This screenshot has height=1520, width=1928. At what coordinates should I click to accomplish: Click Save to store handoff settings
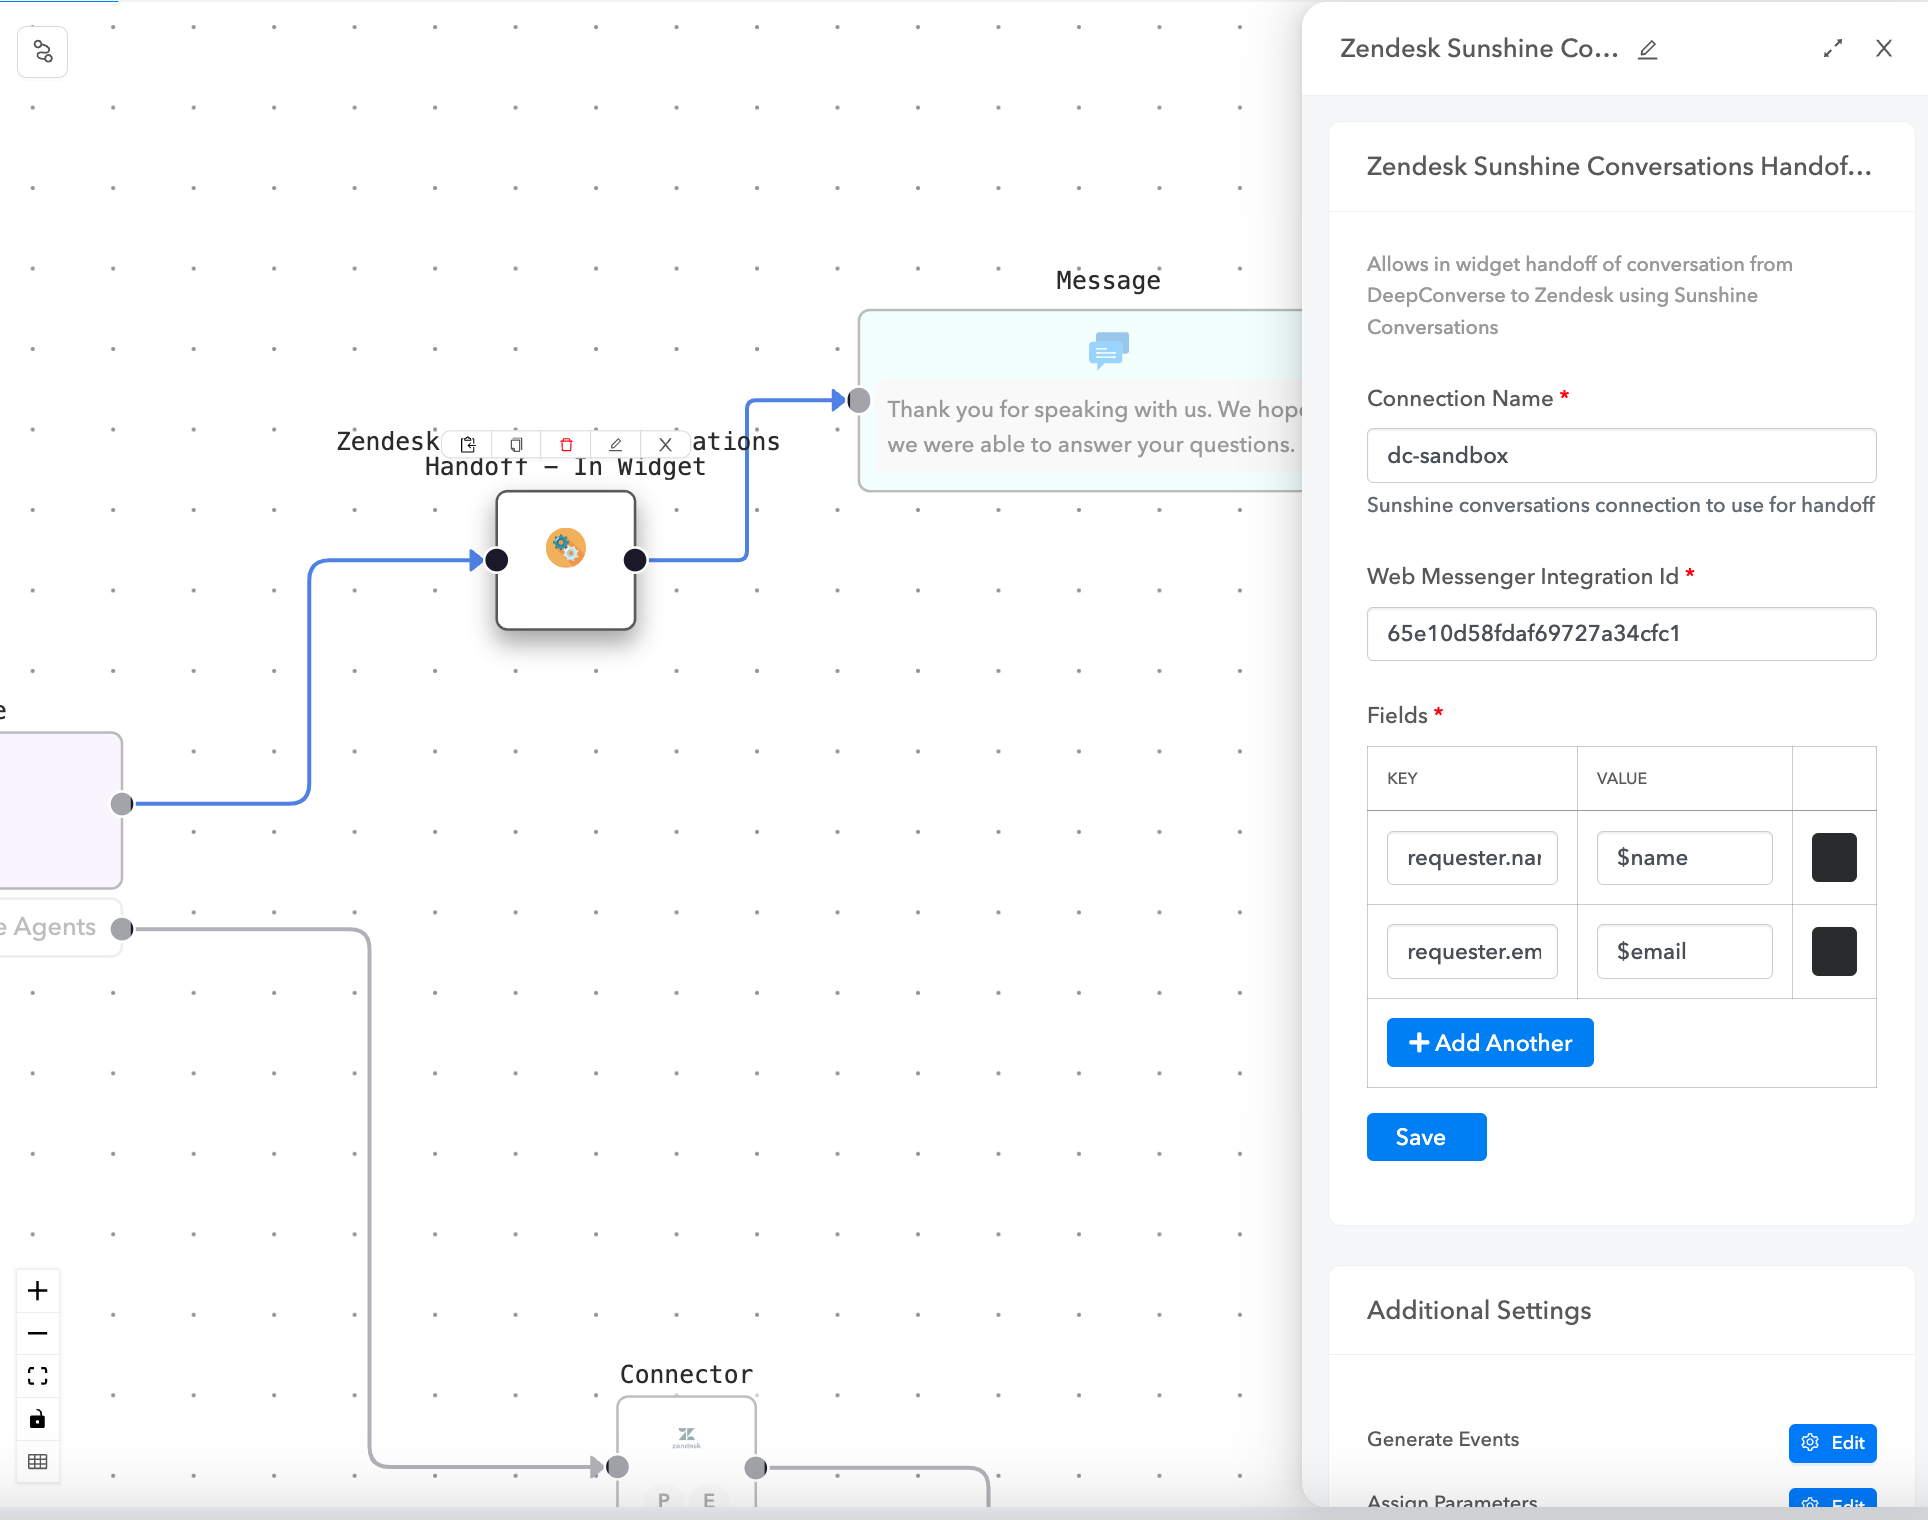tap(1426, 1137)
